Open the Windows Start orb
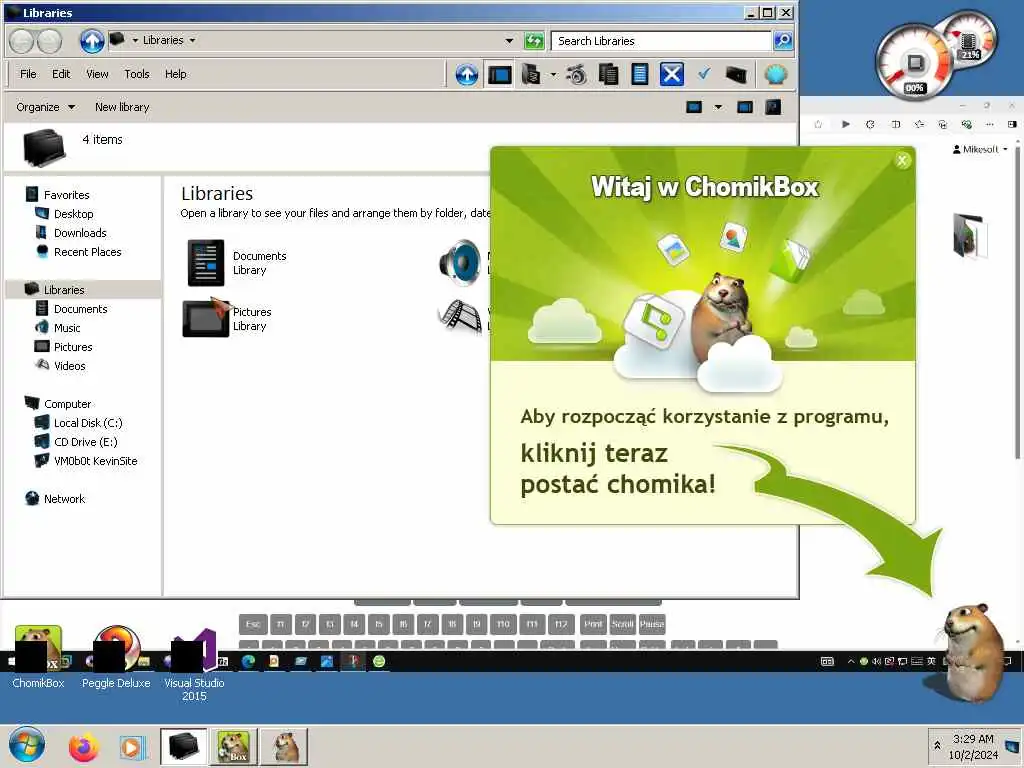 [x=27, y=745]
